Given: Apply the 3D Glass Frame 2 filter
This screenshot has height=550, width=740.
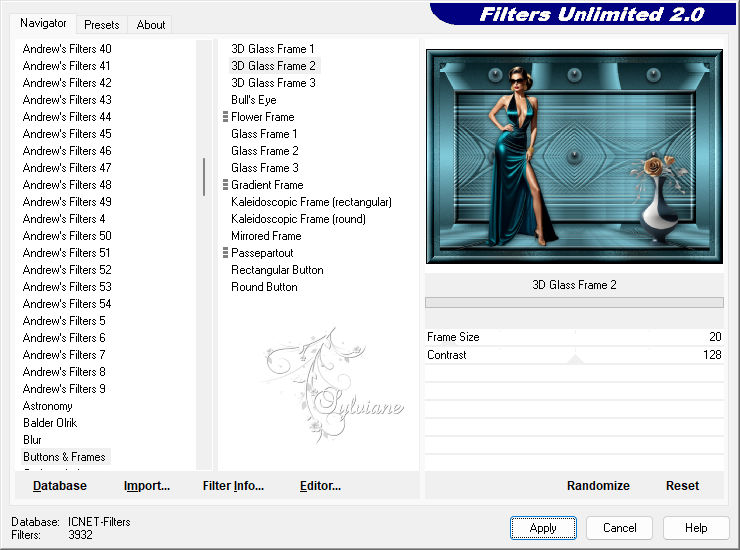Looking at the screenshot, I should 543,527.
